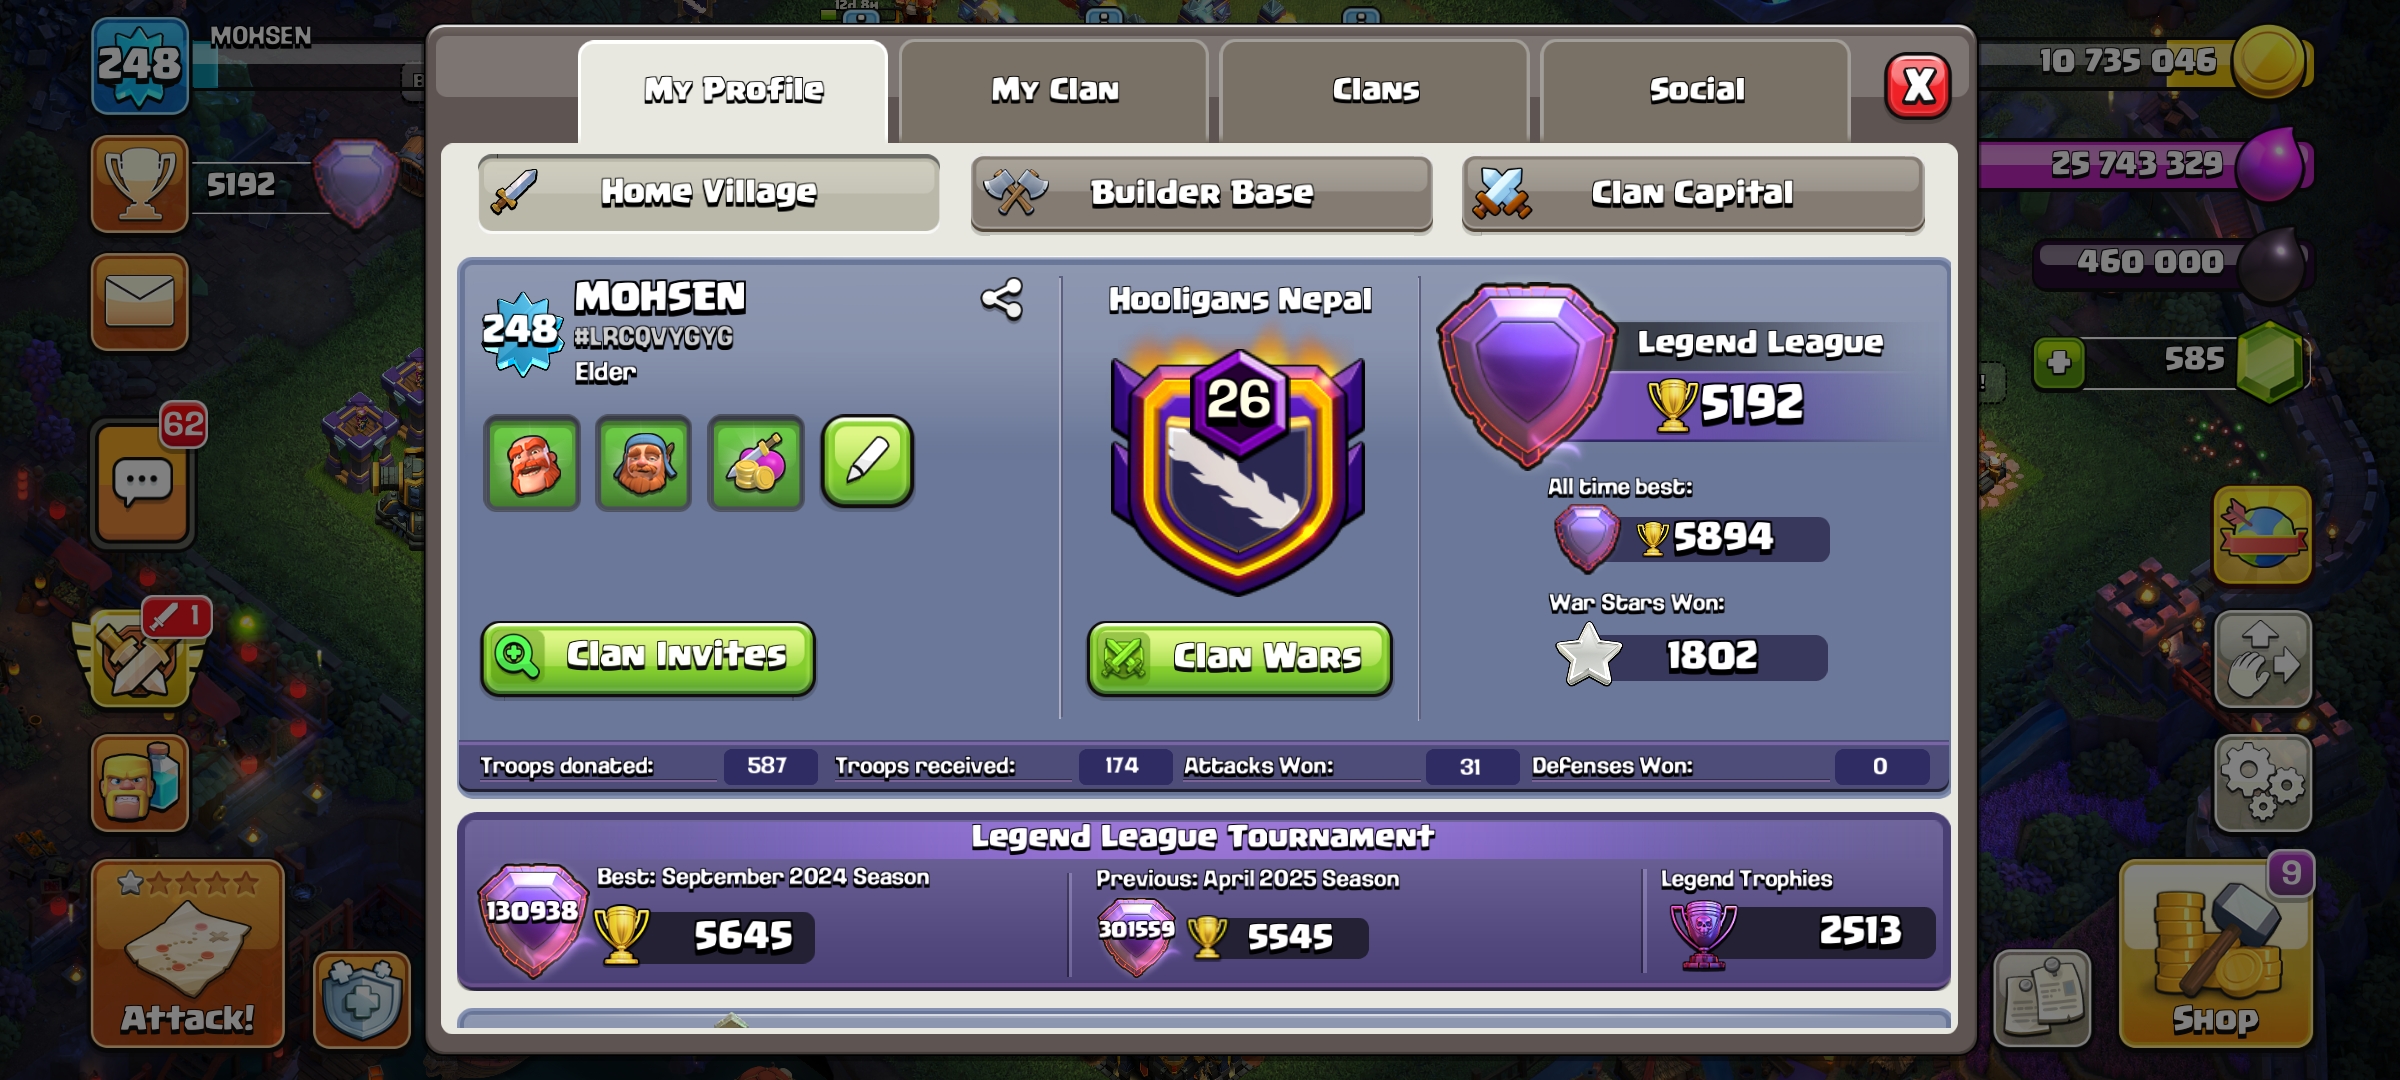Select the loot resources label icon

(756, 463)
